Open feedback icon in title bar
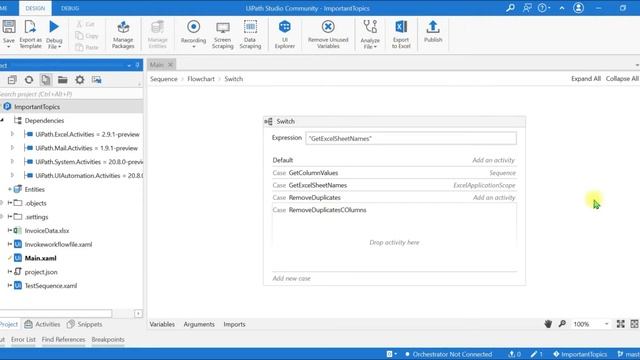Viewport: 640px width, 360px height. (527, 8)
